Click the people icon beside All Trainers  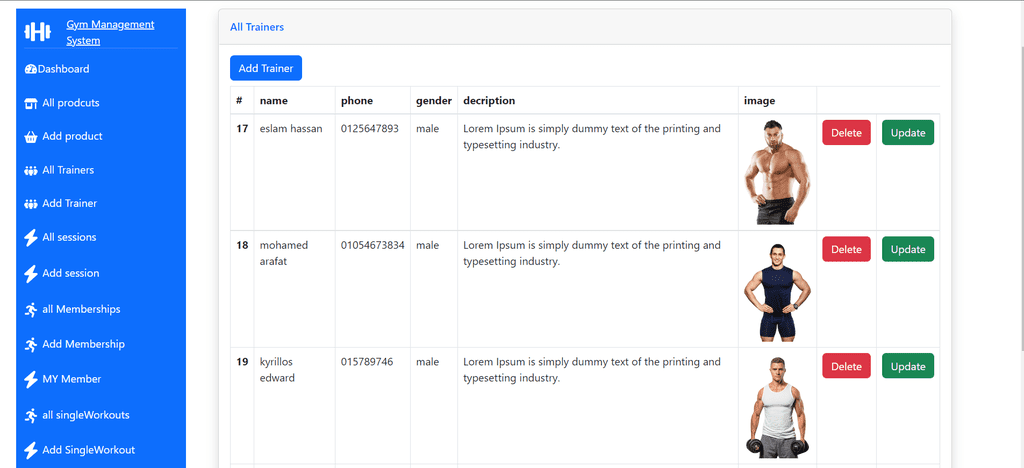click(x=30, y=170)
